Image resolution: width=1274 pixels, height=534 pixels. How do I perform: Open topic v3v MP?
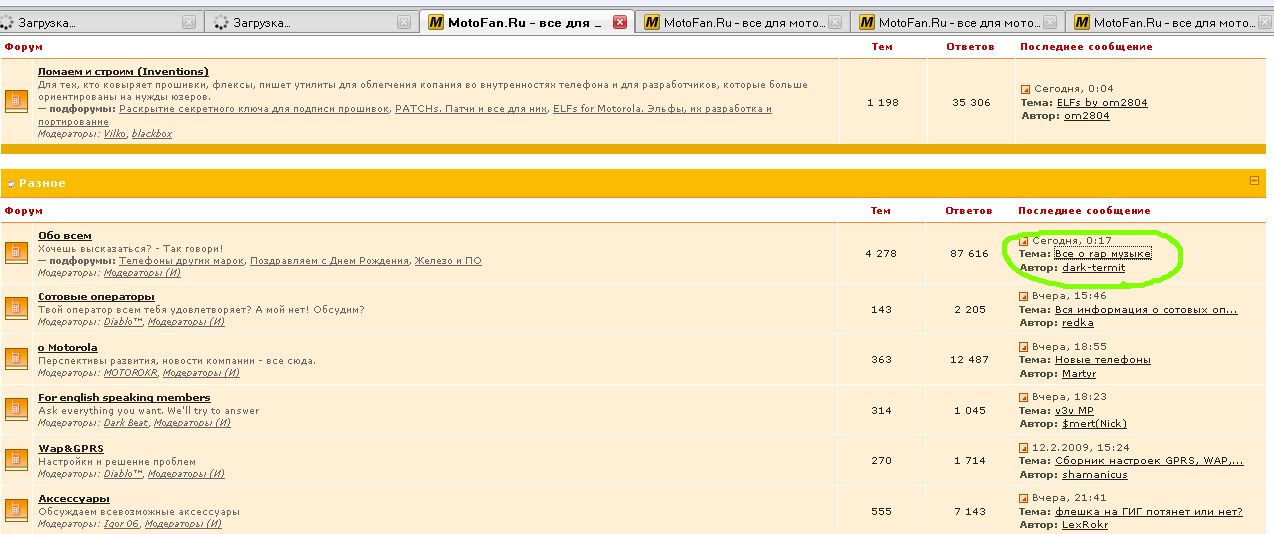click(1074, 411)
